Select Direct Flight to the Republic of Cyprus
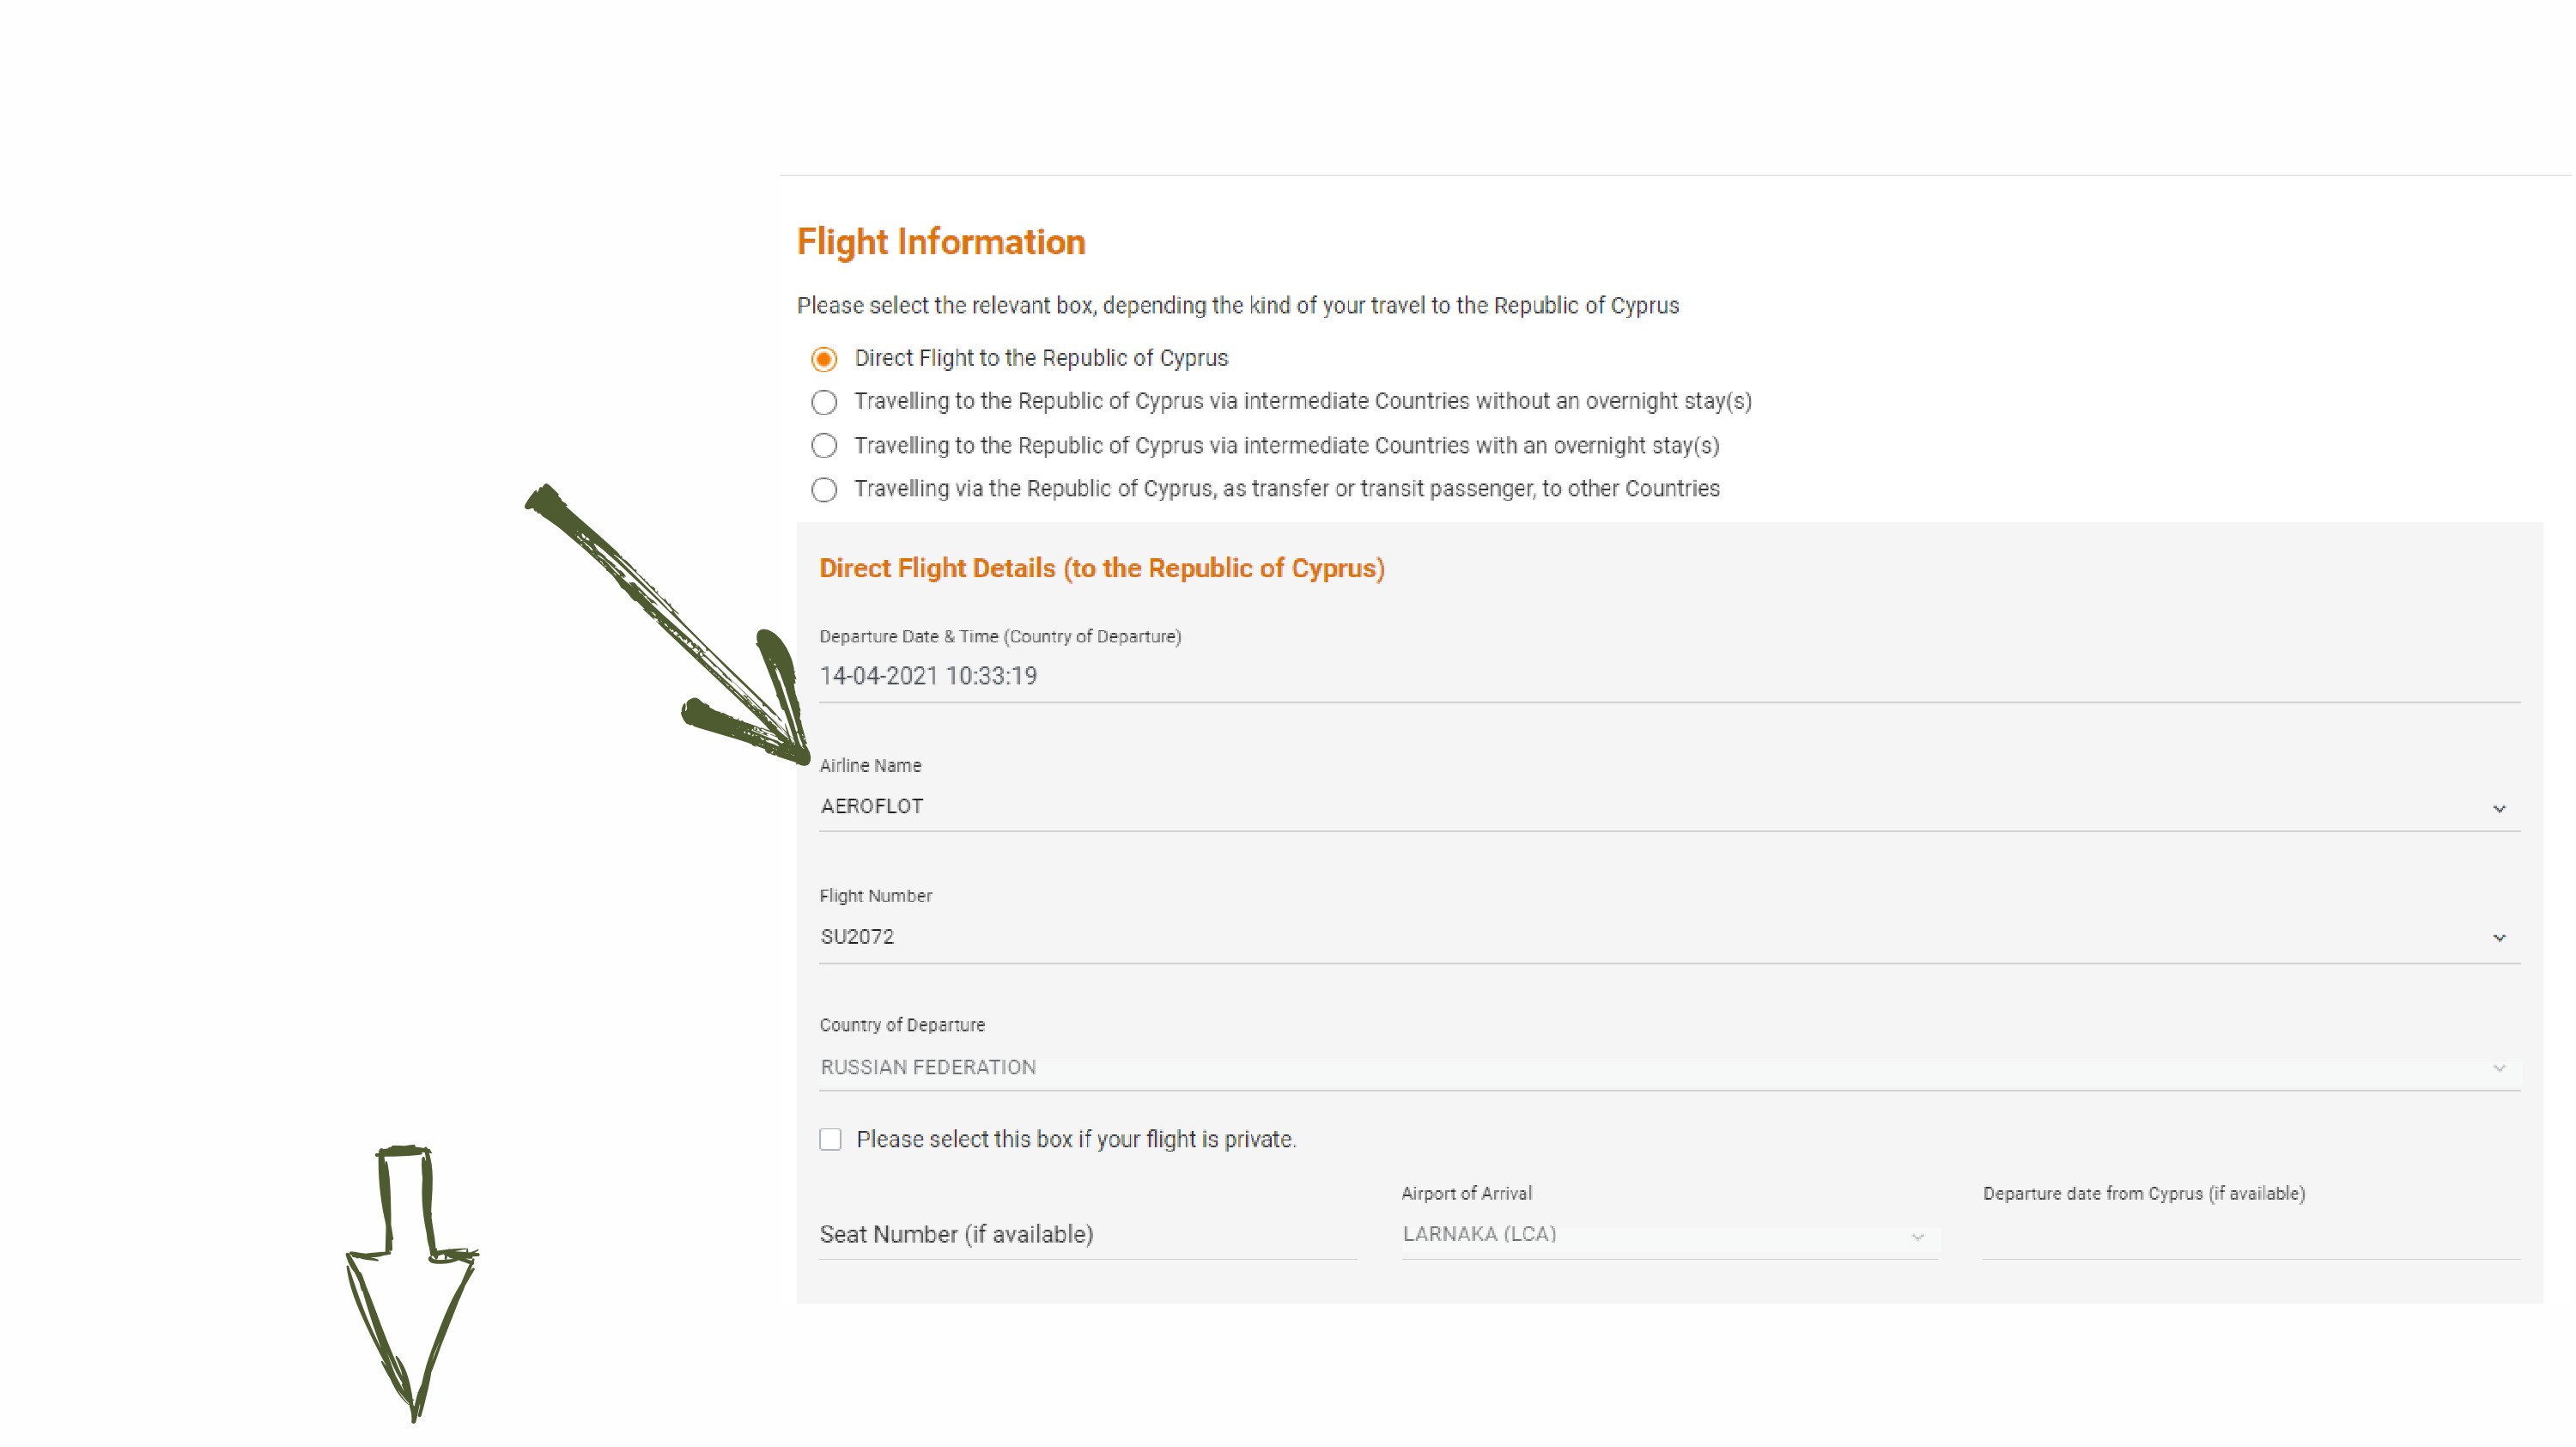Viewport: 2576px width, 1447px height. pyautogui.click(x=824, y=358)
